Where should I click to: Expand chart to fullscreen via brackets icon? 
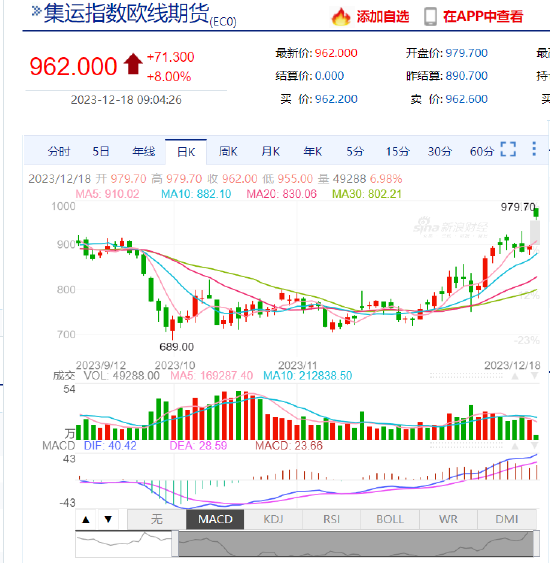(x=508, y=149)
